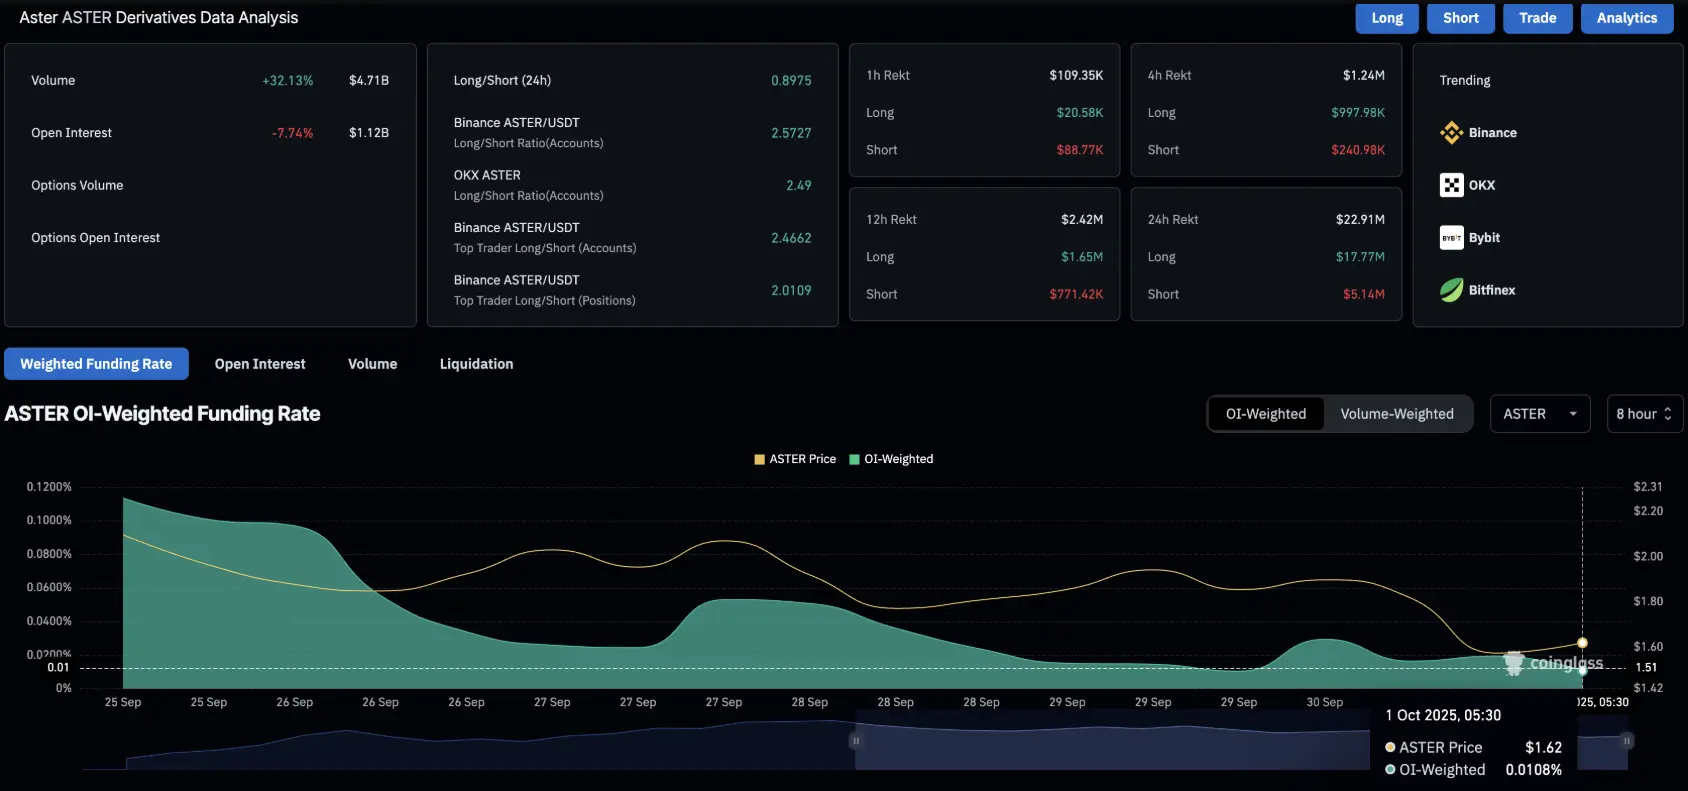Viewport: 1688px width, 791px height.
Task: Grab the left range selector handle
Action: click(x=856, y=741)
